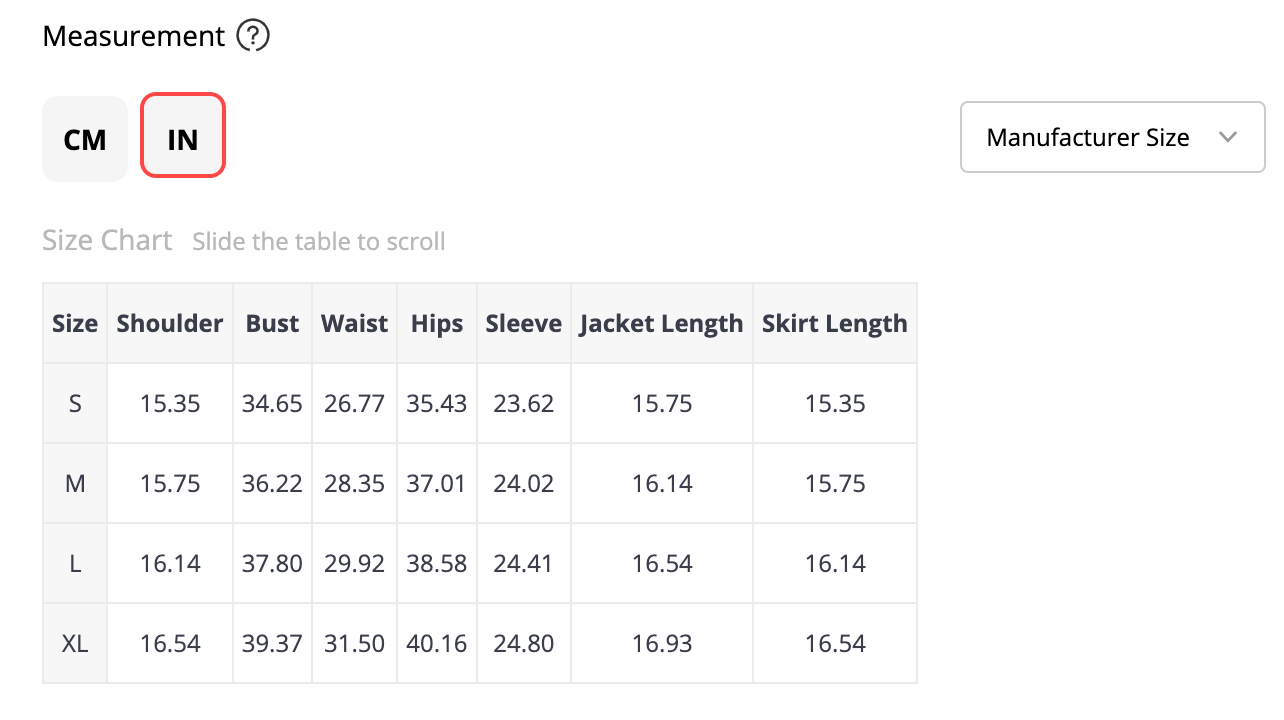Click the Bust column header
This screenshot has width=1284, height=720.
[272, 324]
